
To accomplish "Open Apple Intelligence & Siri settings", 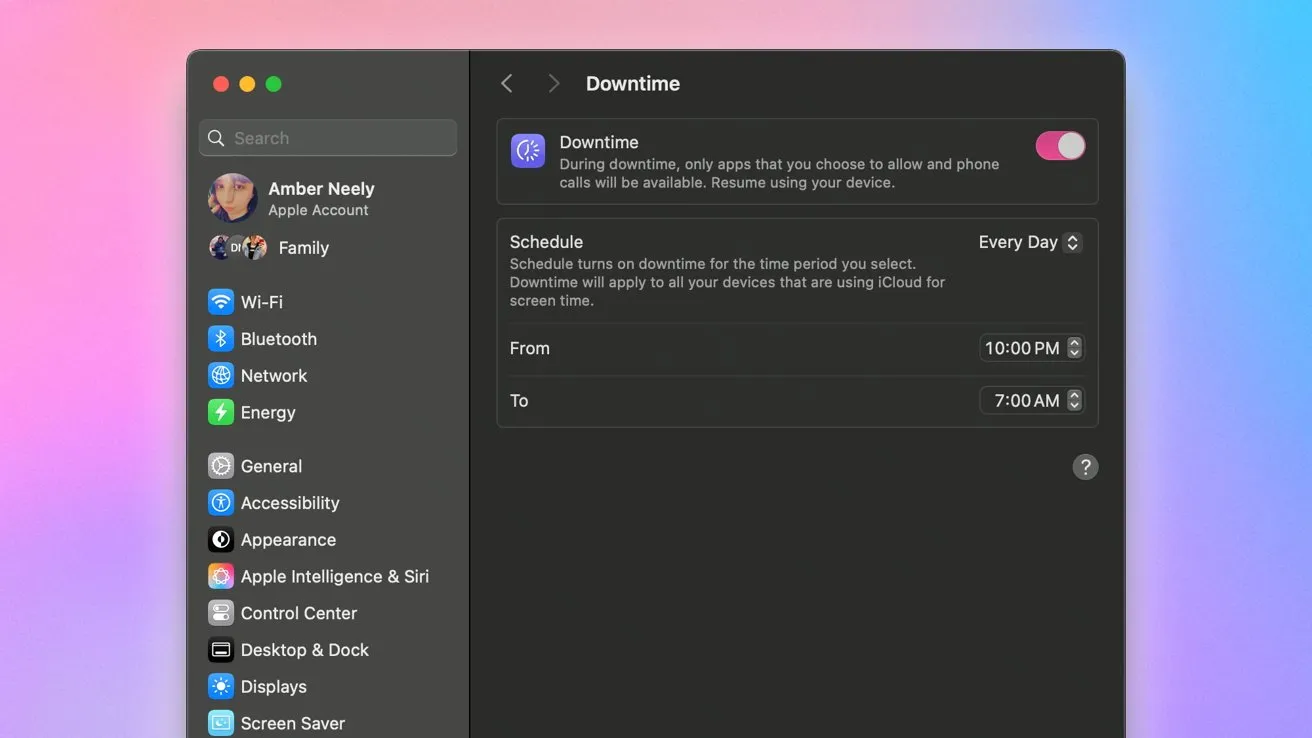I will click(x=334, y=576).
